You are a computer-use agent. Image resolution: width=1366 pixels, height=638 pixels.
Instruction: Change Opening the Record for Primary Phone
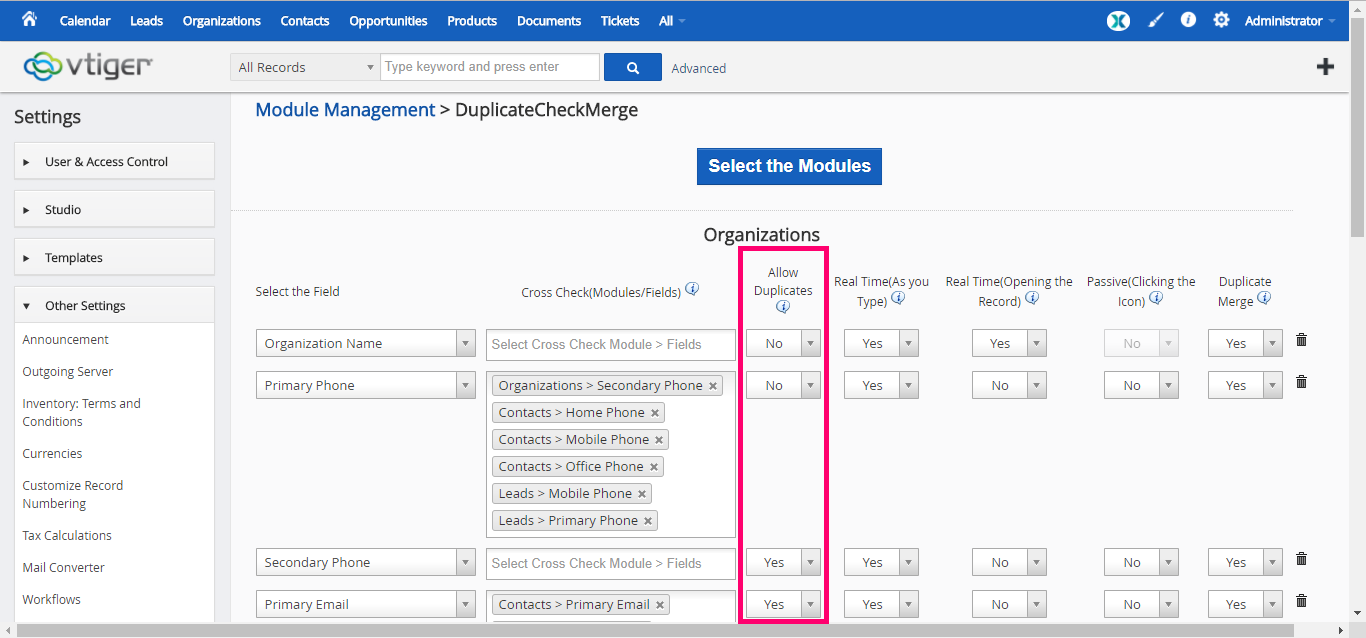[1009, 385]
